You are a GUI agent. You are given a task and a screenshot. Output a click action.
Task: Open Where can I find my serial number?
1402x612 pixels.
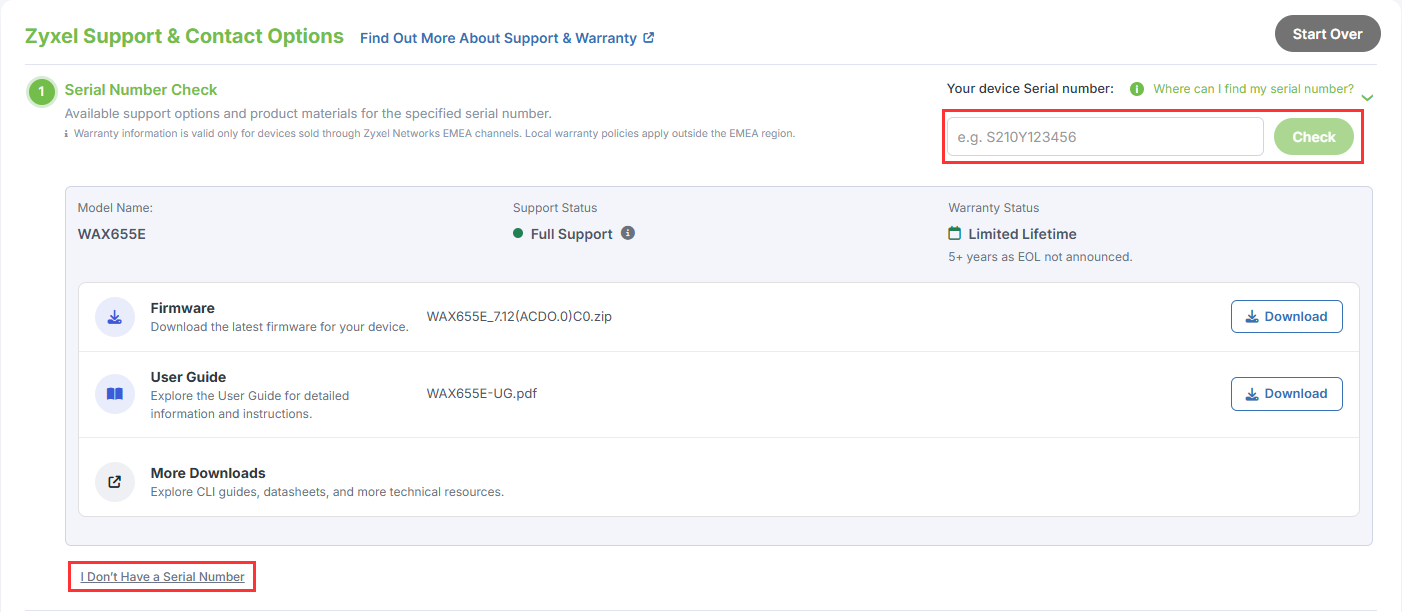(x=1253, y=89)
